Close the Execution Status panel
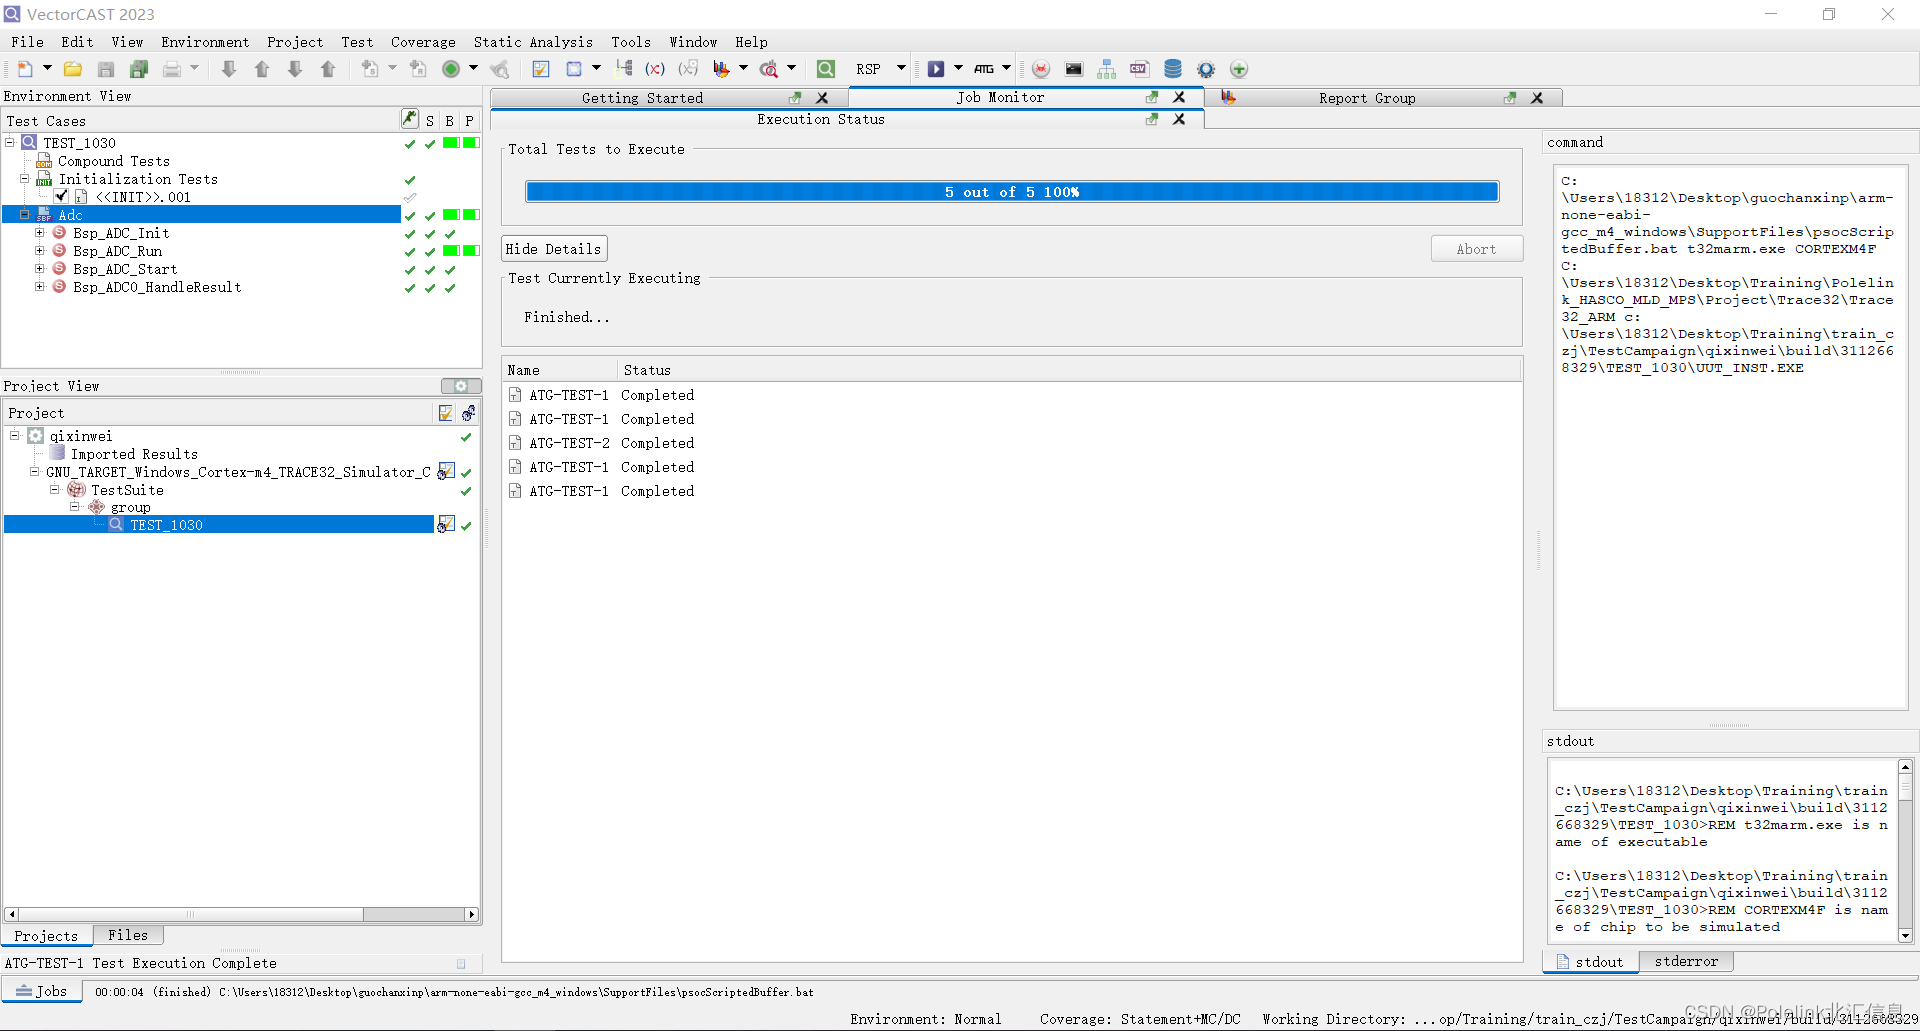 pyautogui.click(x=1179, y=119)
